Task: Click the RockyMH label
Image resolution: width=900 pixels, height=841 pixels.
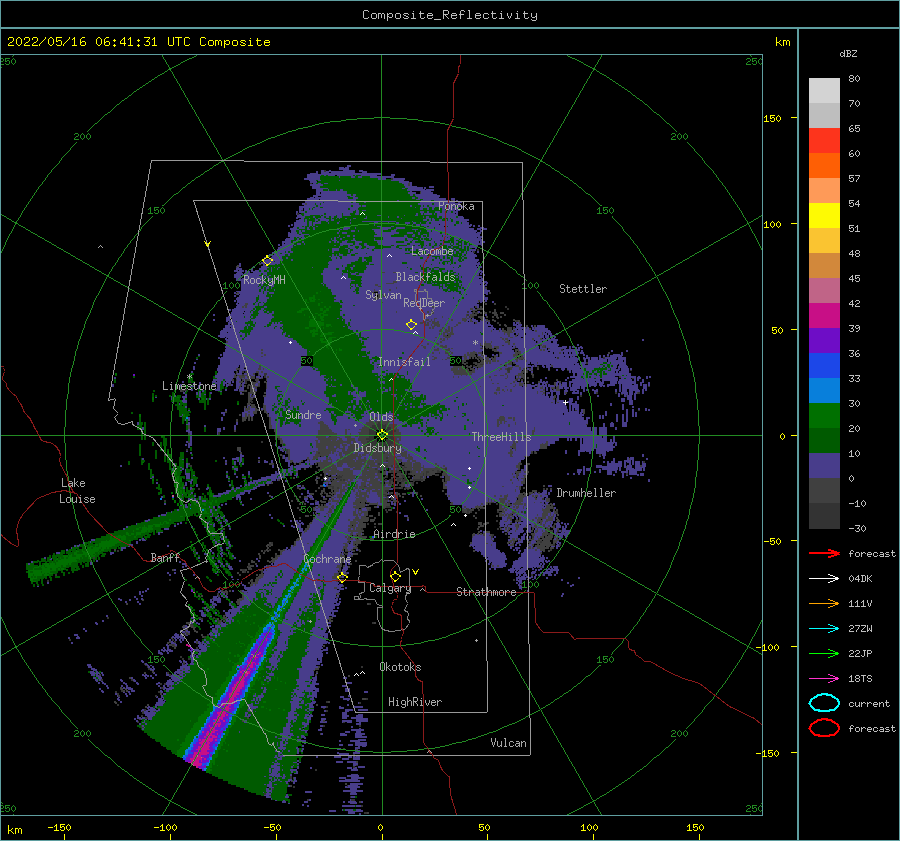Action: (x=264, y=280)
